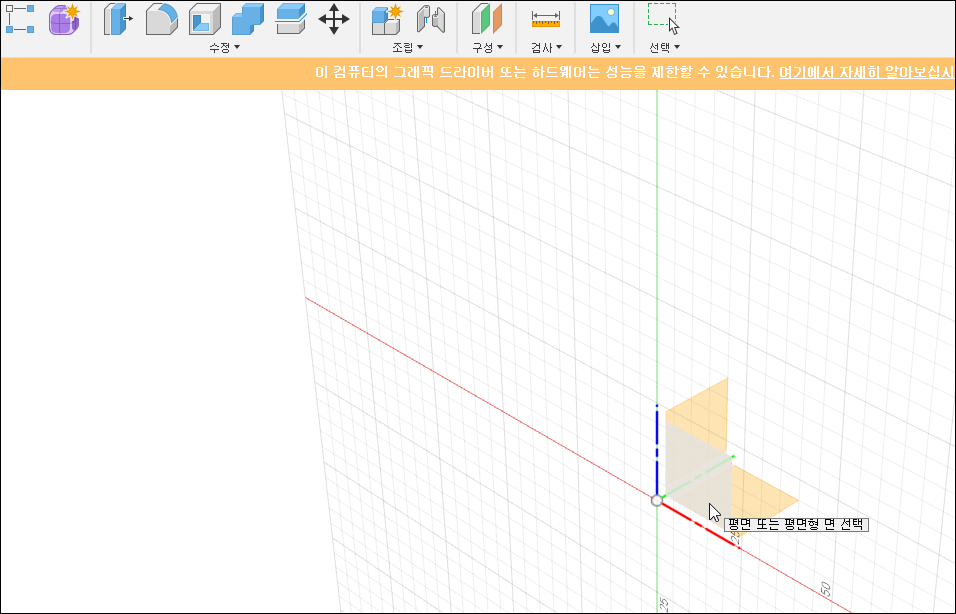Screen dimensions: 956x614
Task: Click the Combine bodies tool
Action: click(248, 19)
